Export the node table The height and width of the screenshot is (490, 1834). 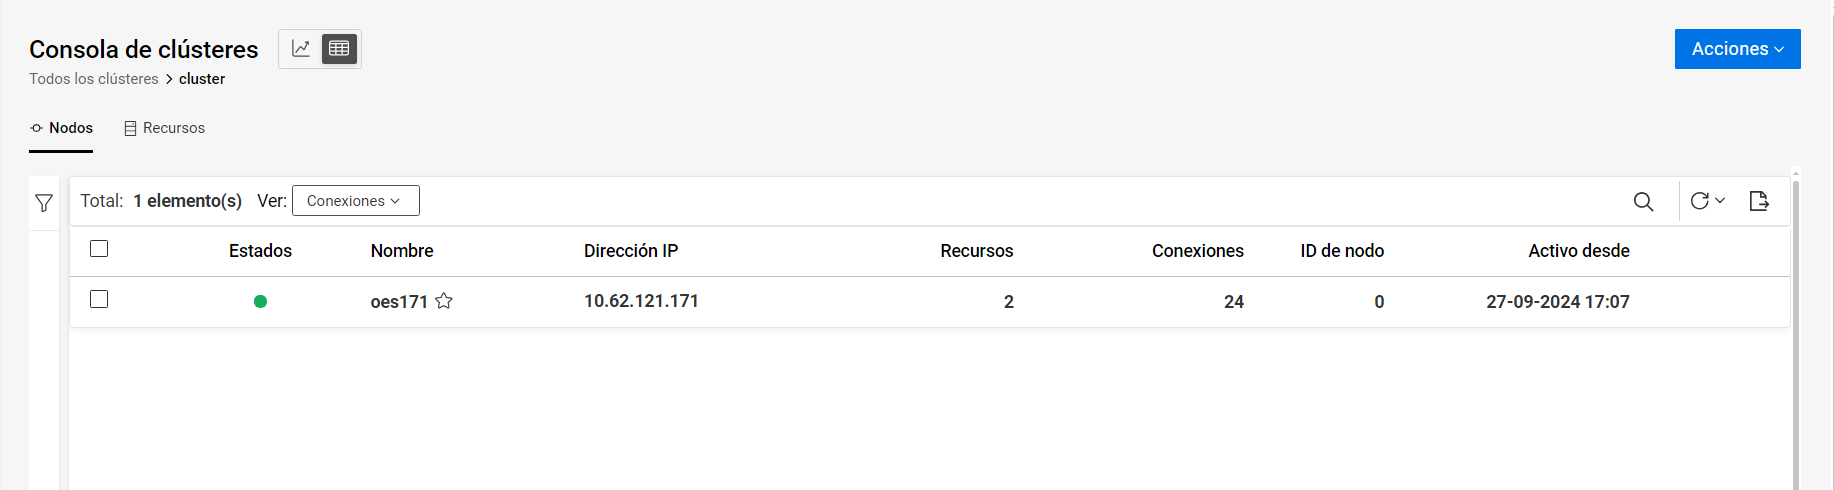(x=1759, y=201)
